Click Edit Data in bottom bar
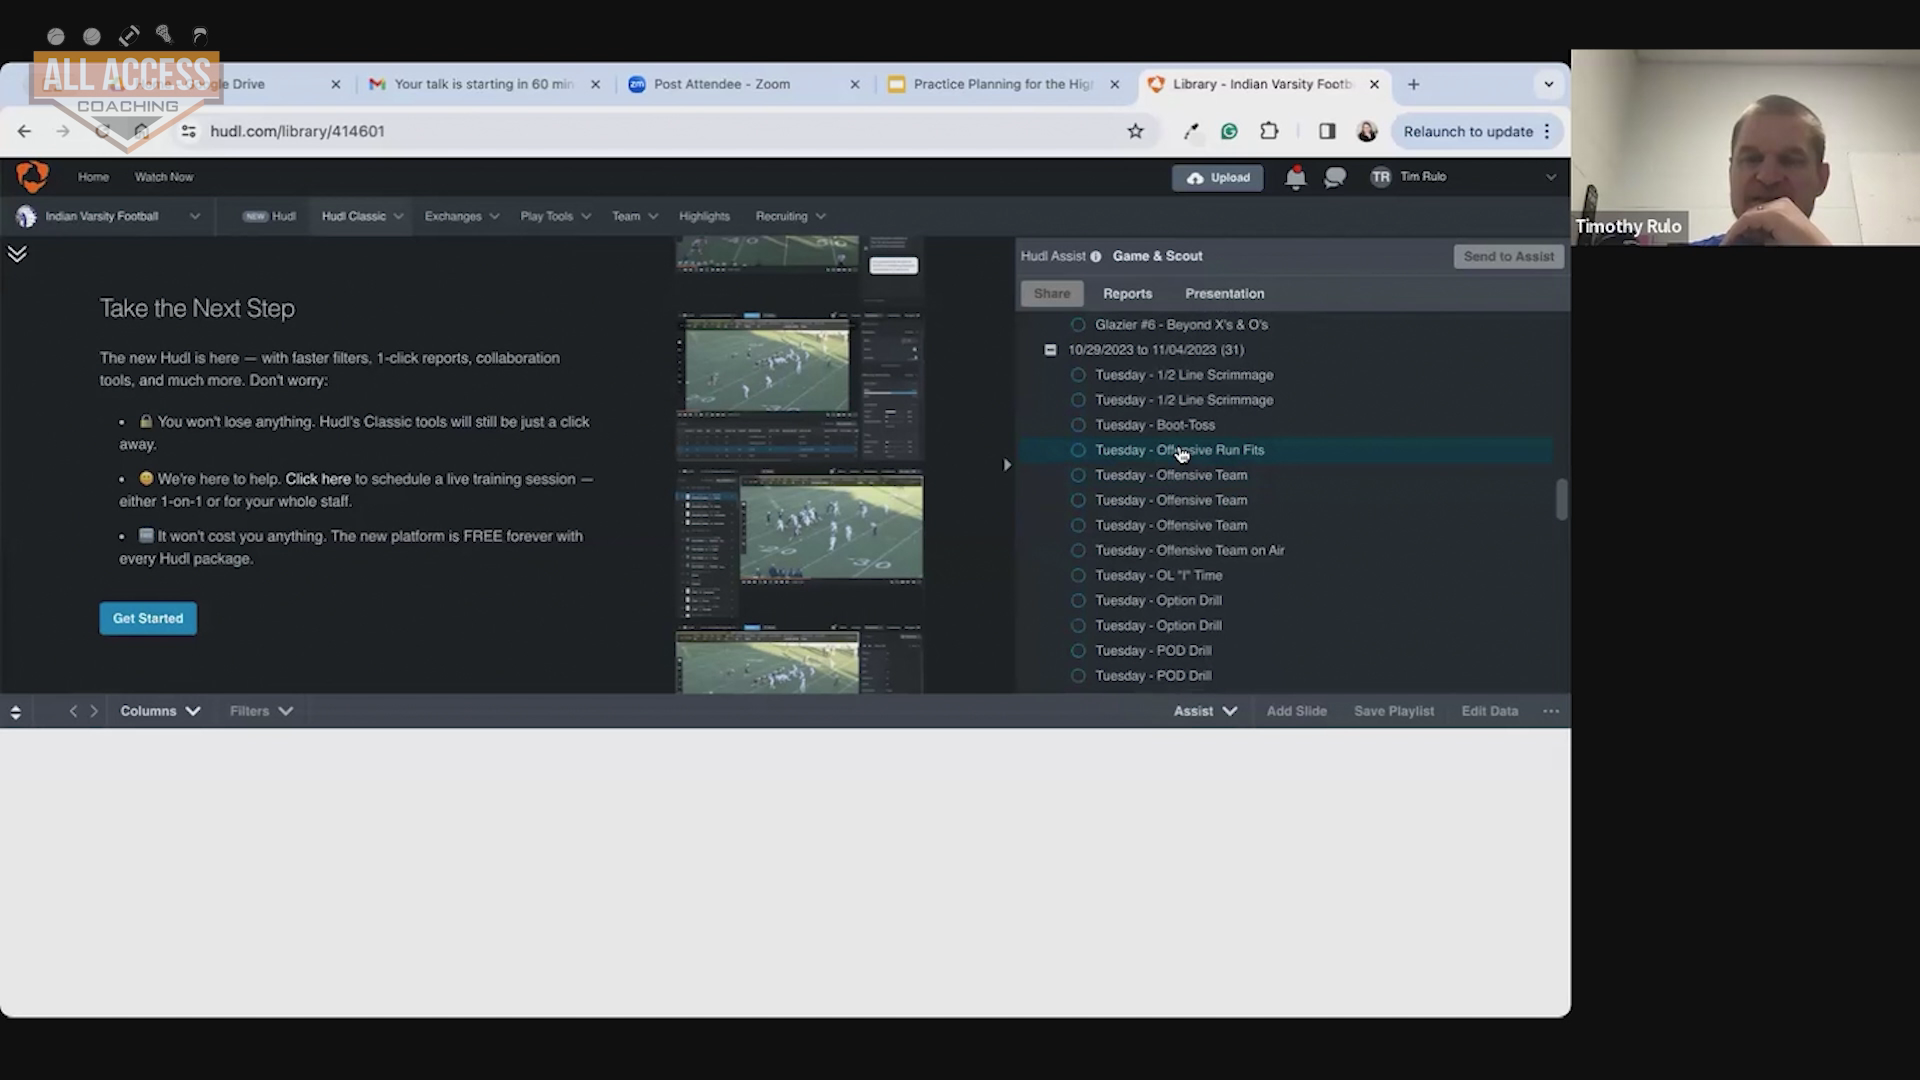Viewport: 1920px width, 1080px height. (1489, 711)
